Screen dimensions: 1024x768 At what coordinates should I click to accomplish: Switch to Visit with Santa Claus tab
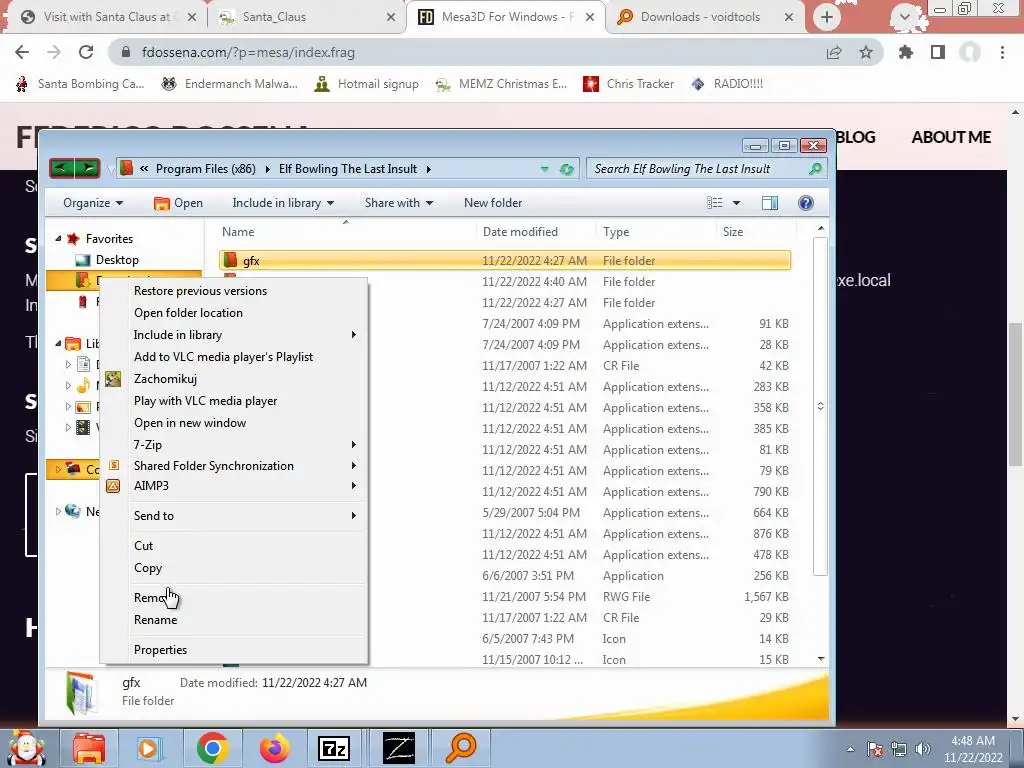(108, 17)
